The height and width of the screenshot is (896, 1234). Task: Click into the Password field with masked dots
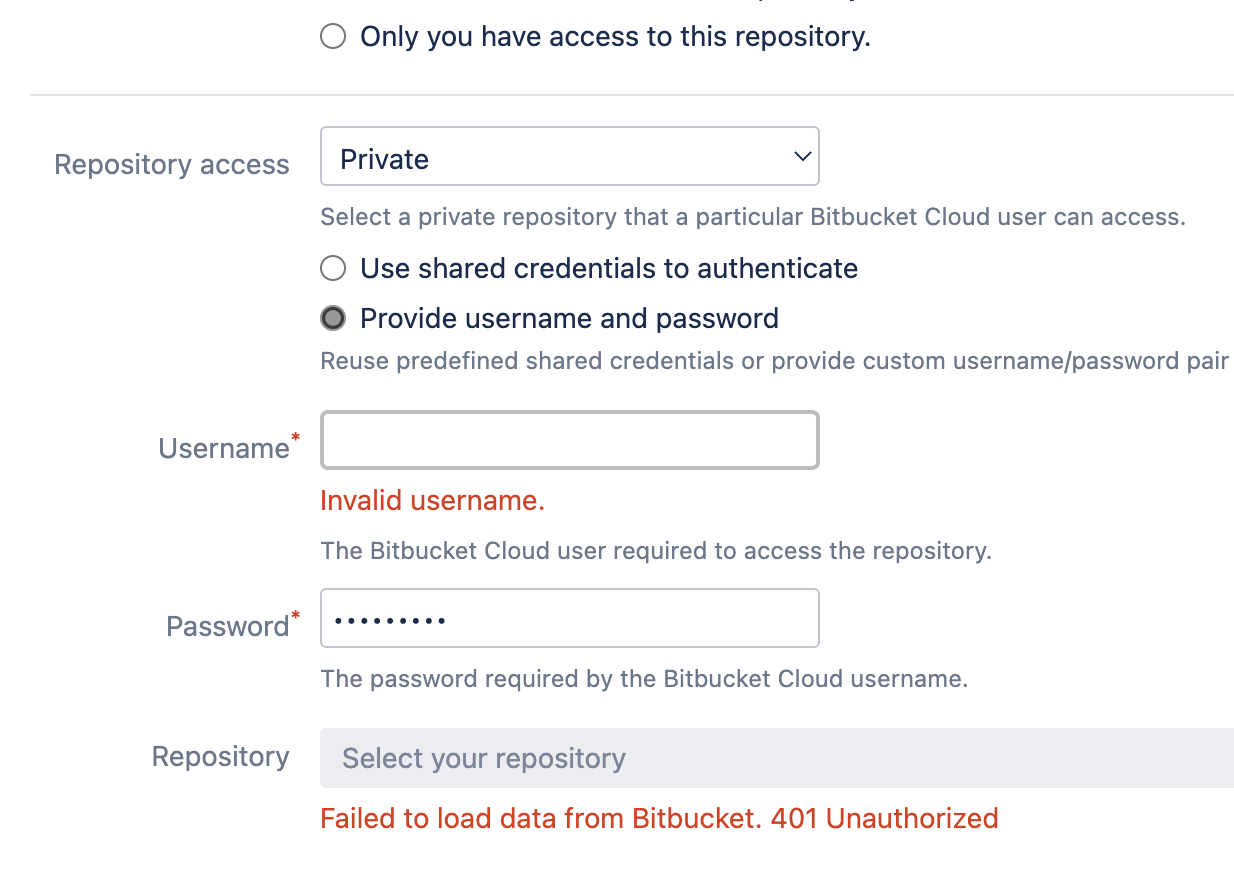pos(569,618)
